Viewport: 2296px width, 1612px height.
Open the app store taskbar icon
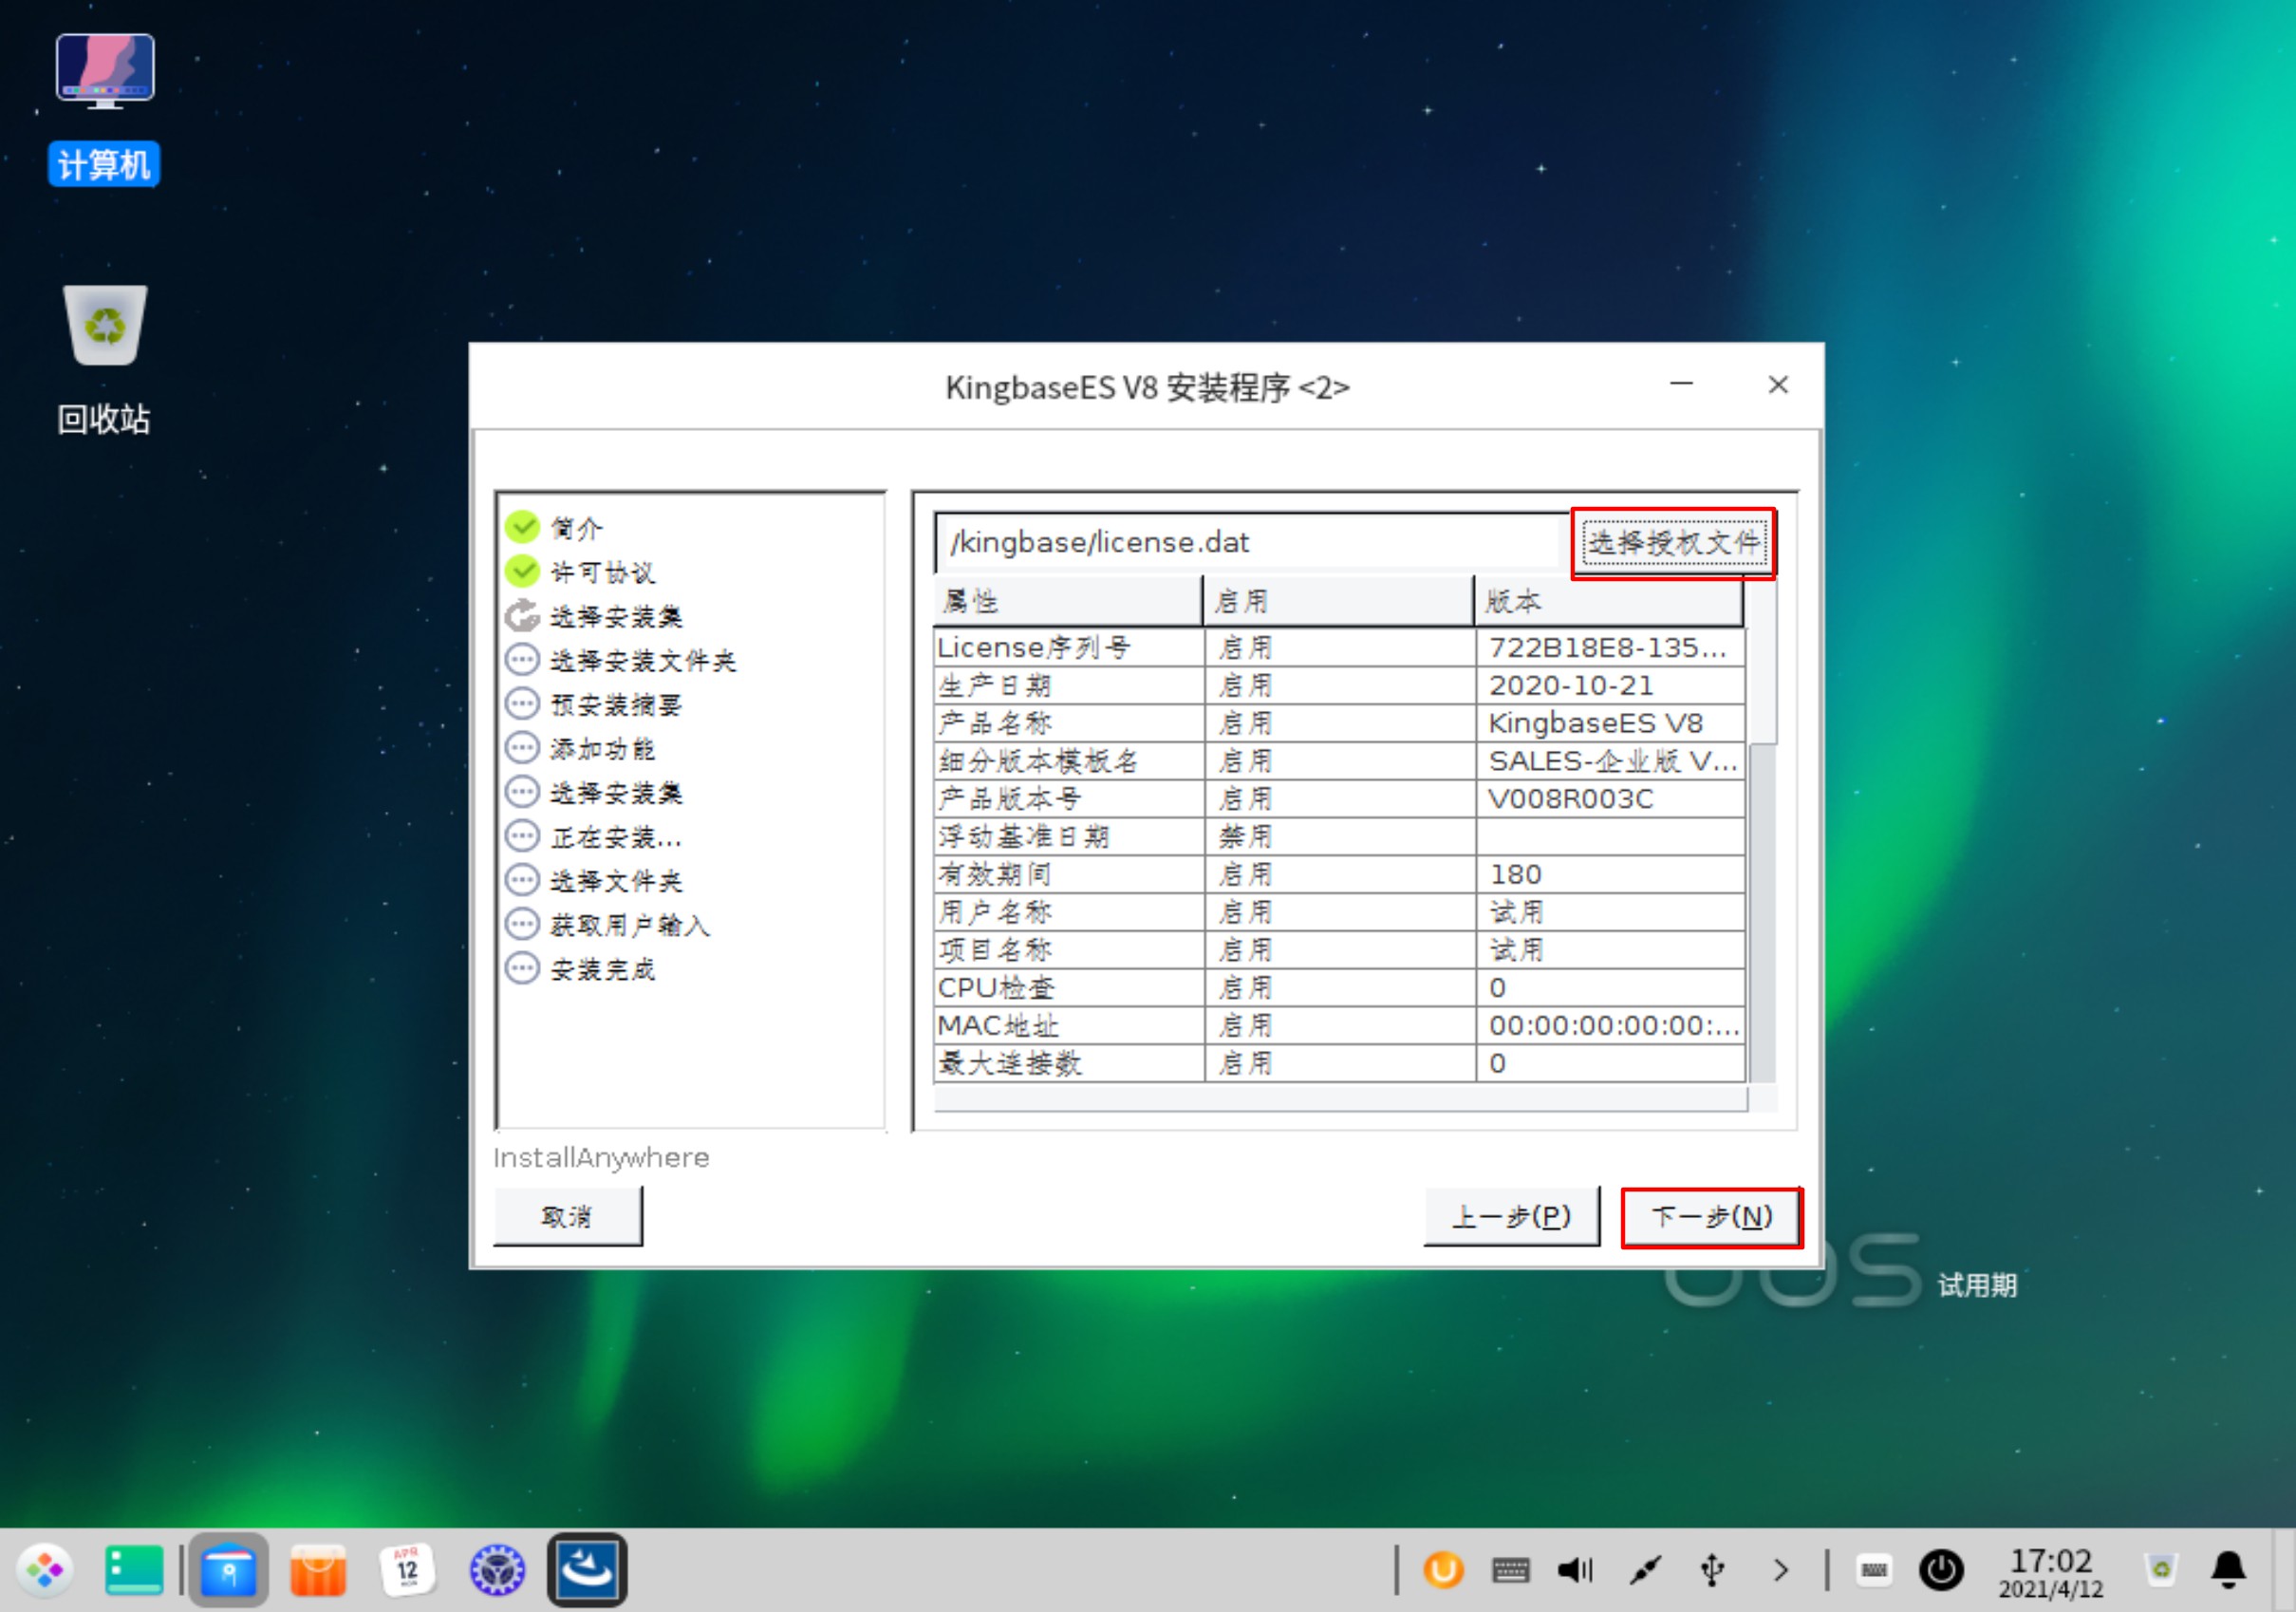(318, 1570)
